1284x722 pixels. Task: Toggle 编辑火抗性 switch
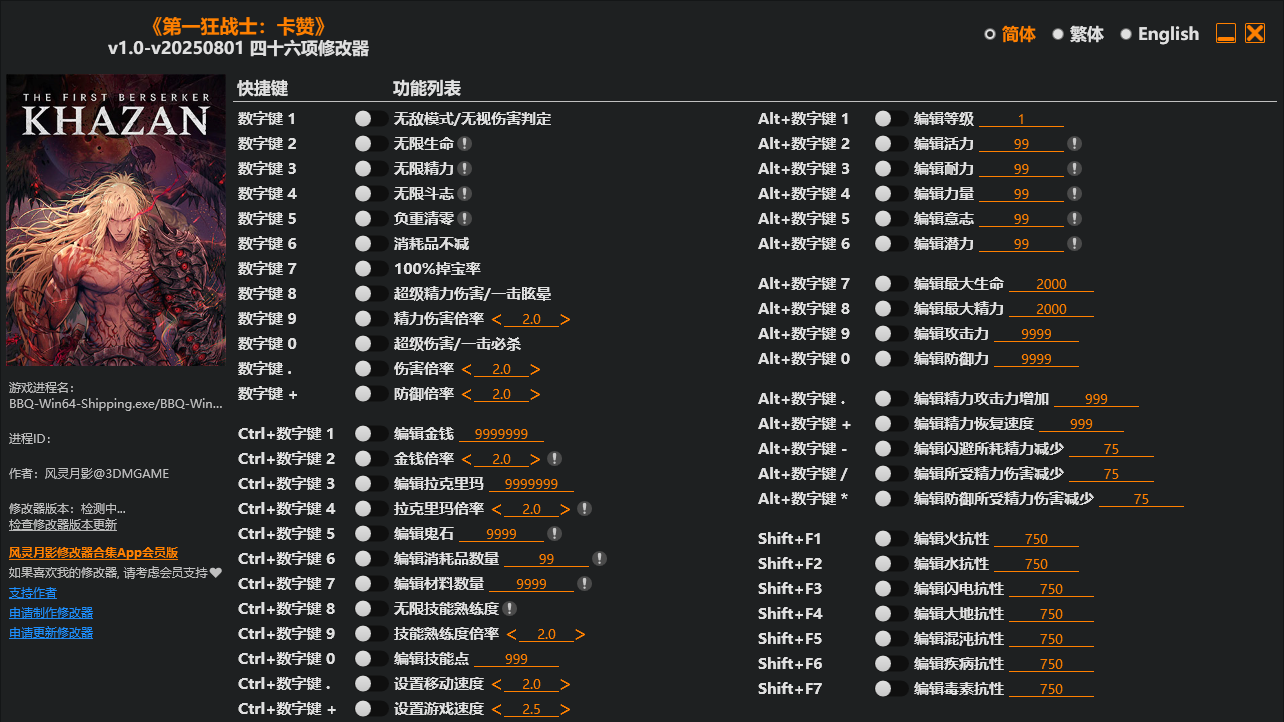tap(891, 539)
